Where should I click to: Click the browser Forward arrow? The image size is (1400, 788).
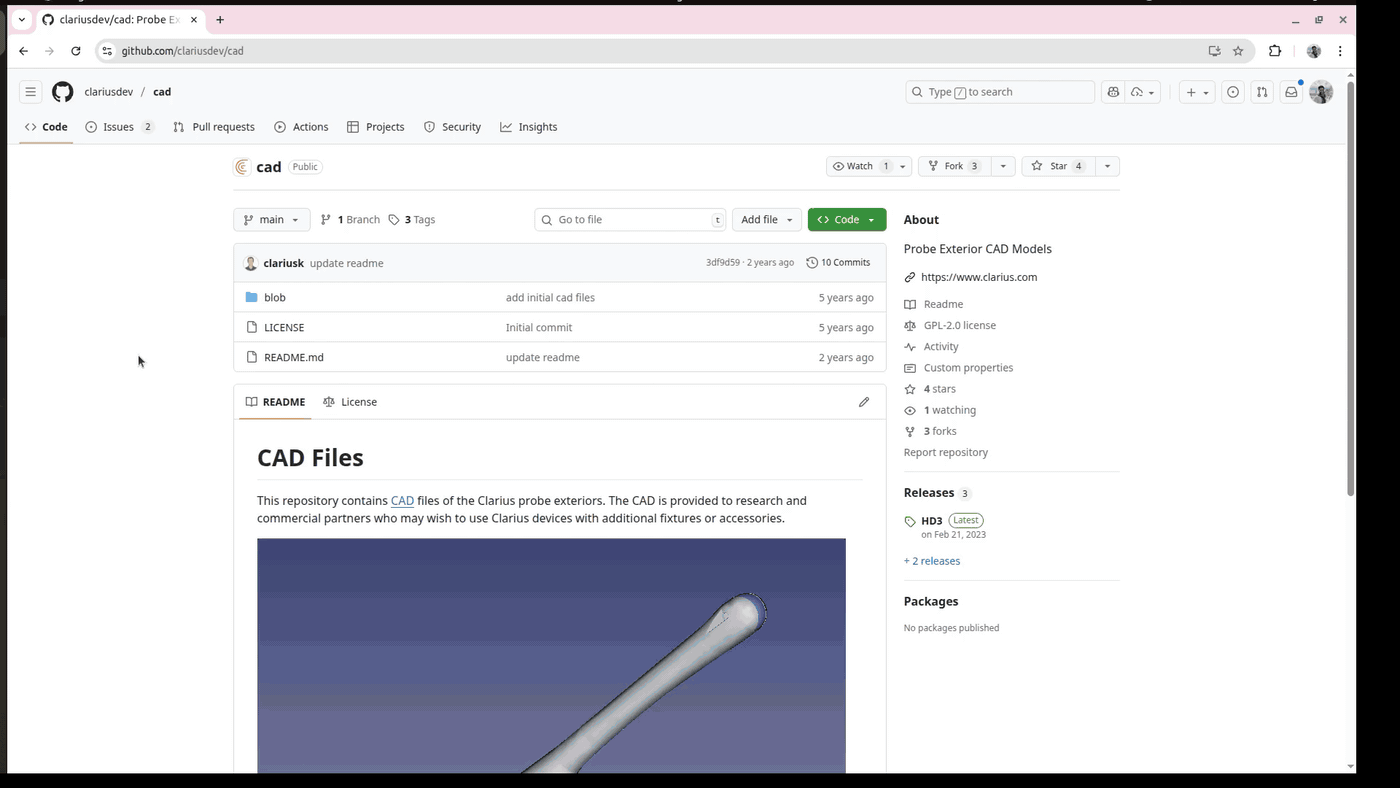point(50,51)
